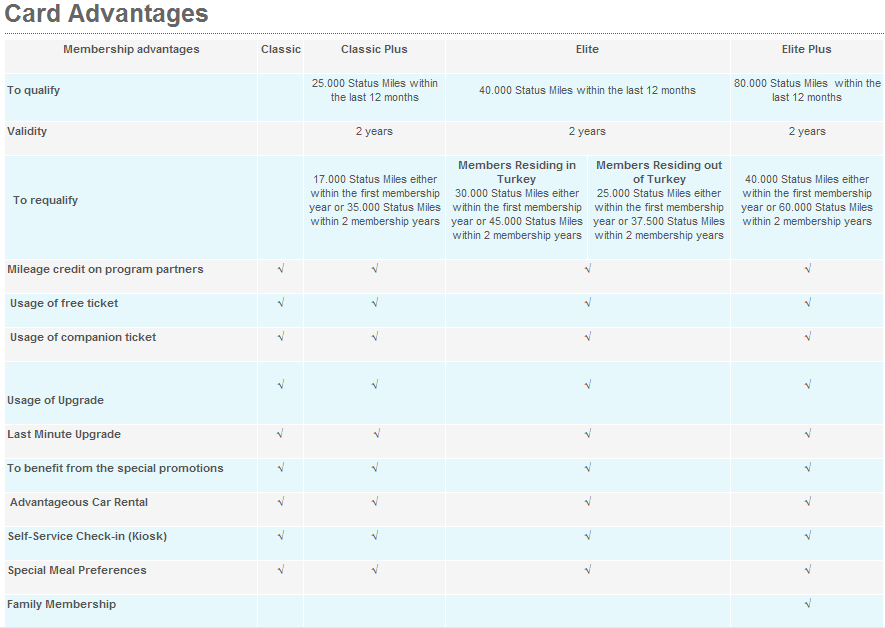Select the Classic Plus column header
Screen dimensions: 885x628
point(374,49)
